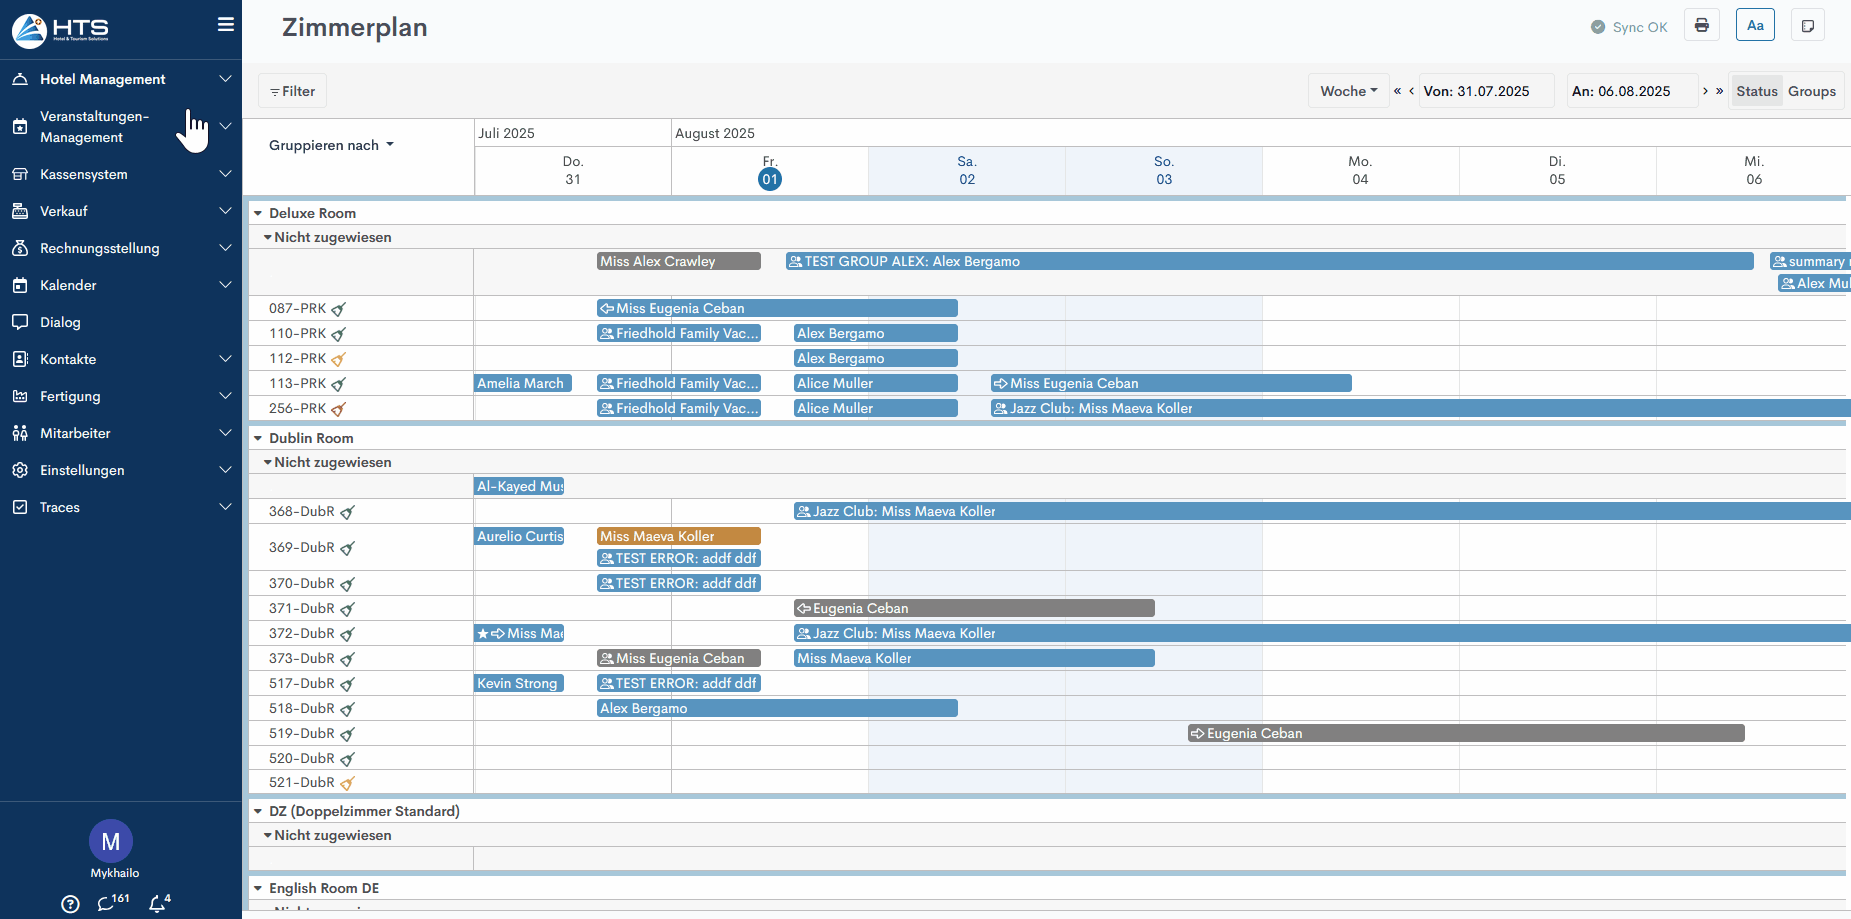
Task: Click the Filter button
Action: pyautogui.click(x=292, y=91)
